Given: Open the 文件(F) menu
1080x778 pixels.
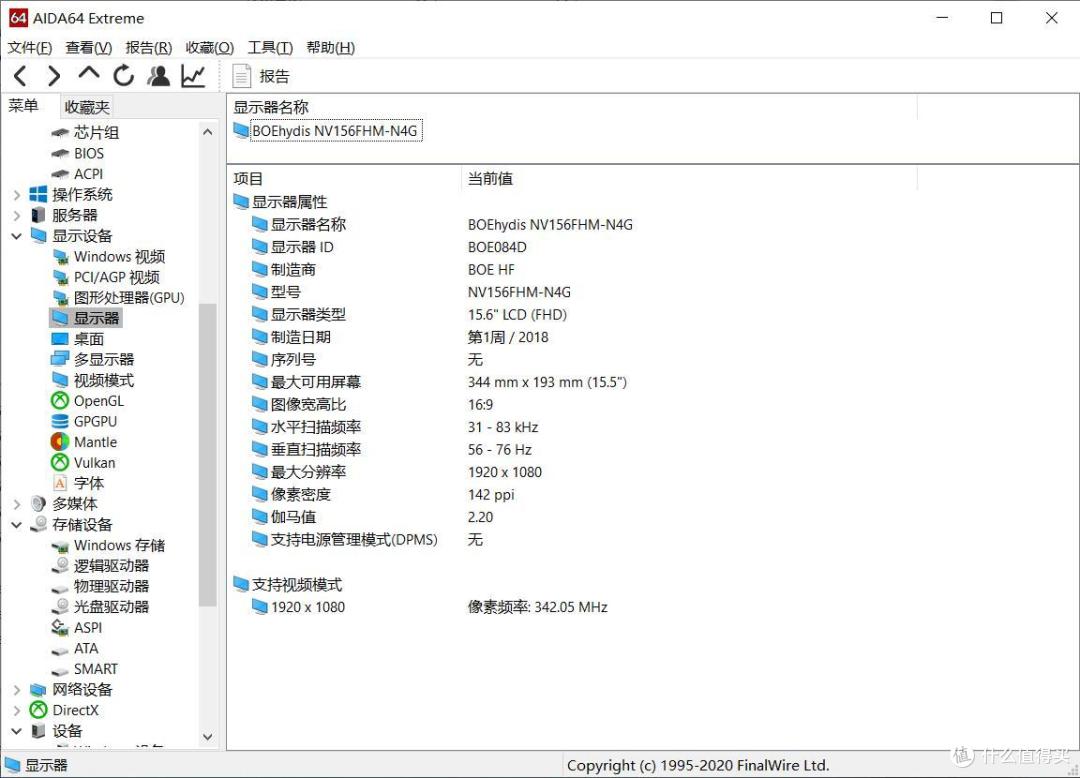Looking at the screenshot, I should 30,48.
